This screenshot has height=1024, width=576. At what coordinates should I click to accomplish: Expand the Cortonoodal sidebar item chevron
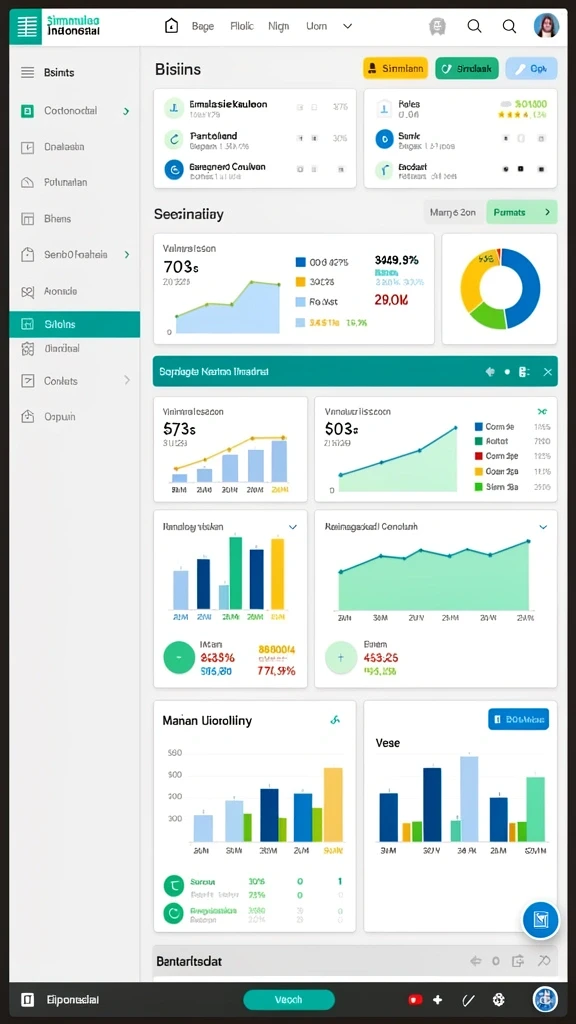[126, 111]
